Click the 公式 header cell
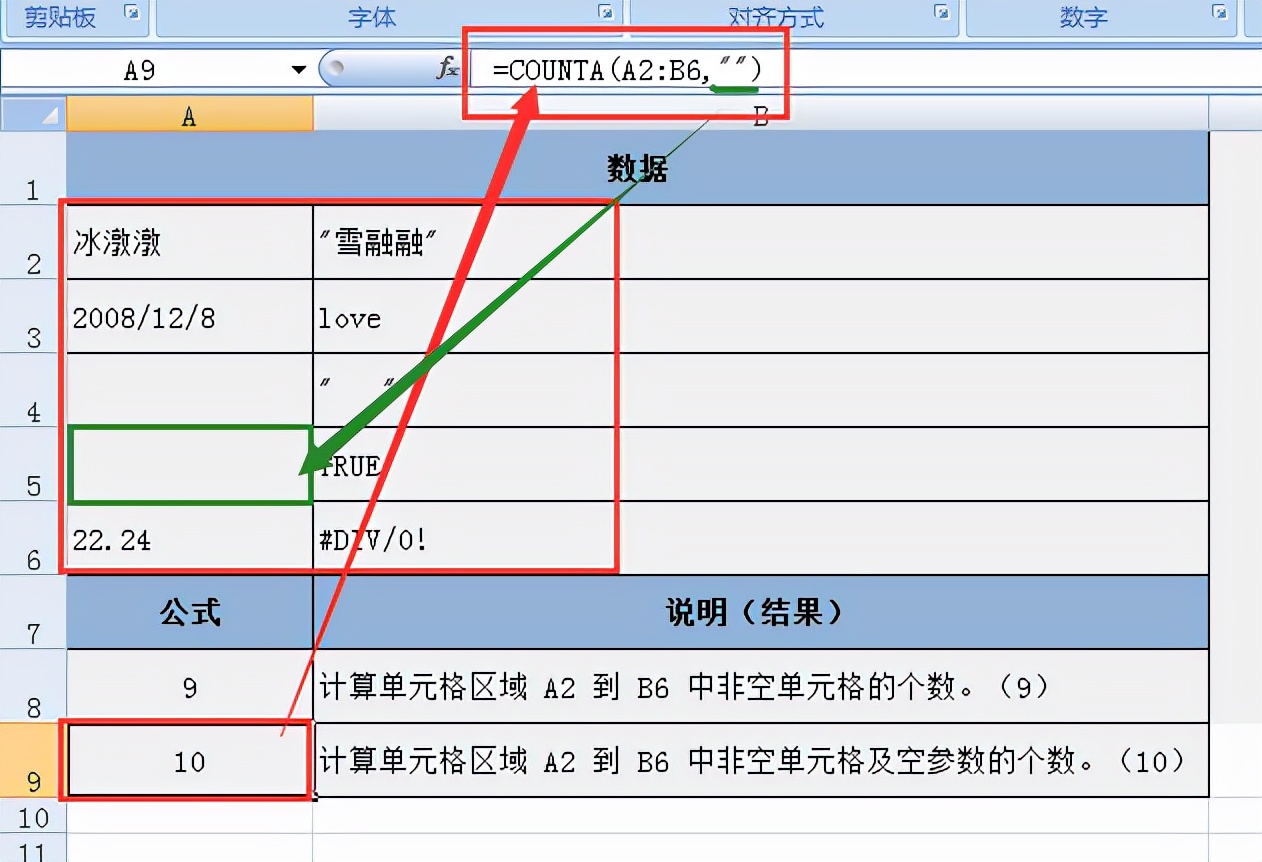The image size is (1262, 862). point(190,612)
